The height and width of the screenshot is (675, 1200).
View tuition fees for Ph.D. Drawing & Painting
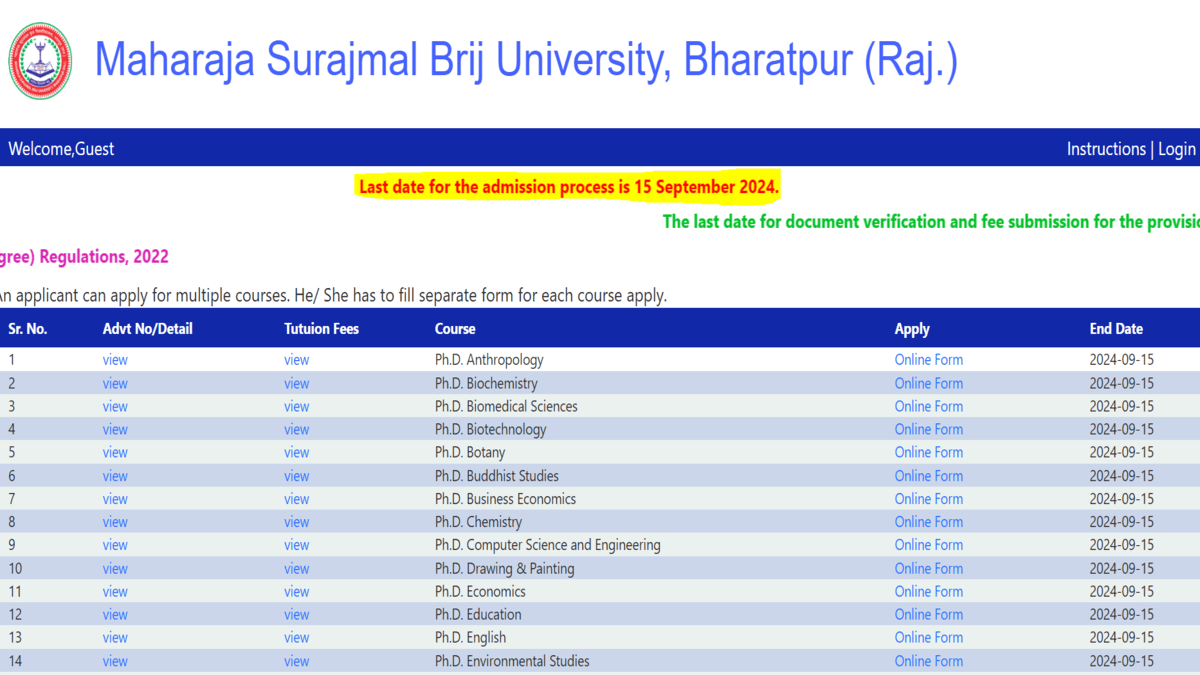pyautogui.click(x=297, y=569)
